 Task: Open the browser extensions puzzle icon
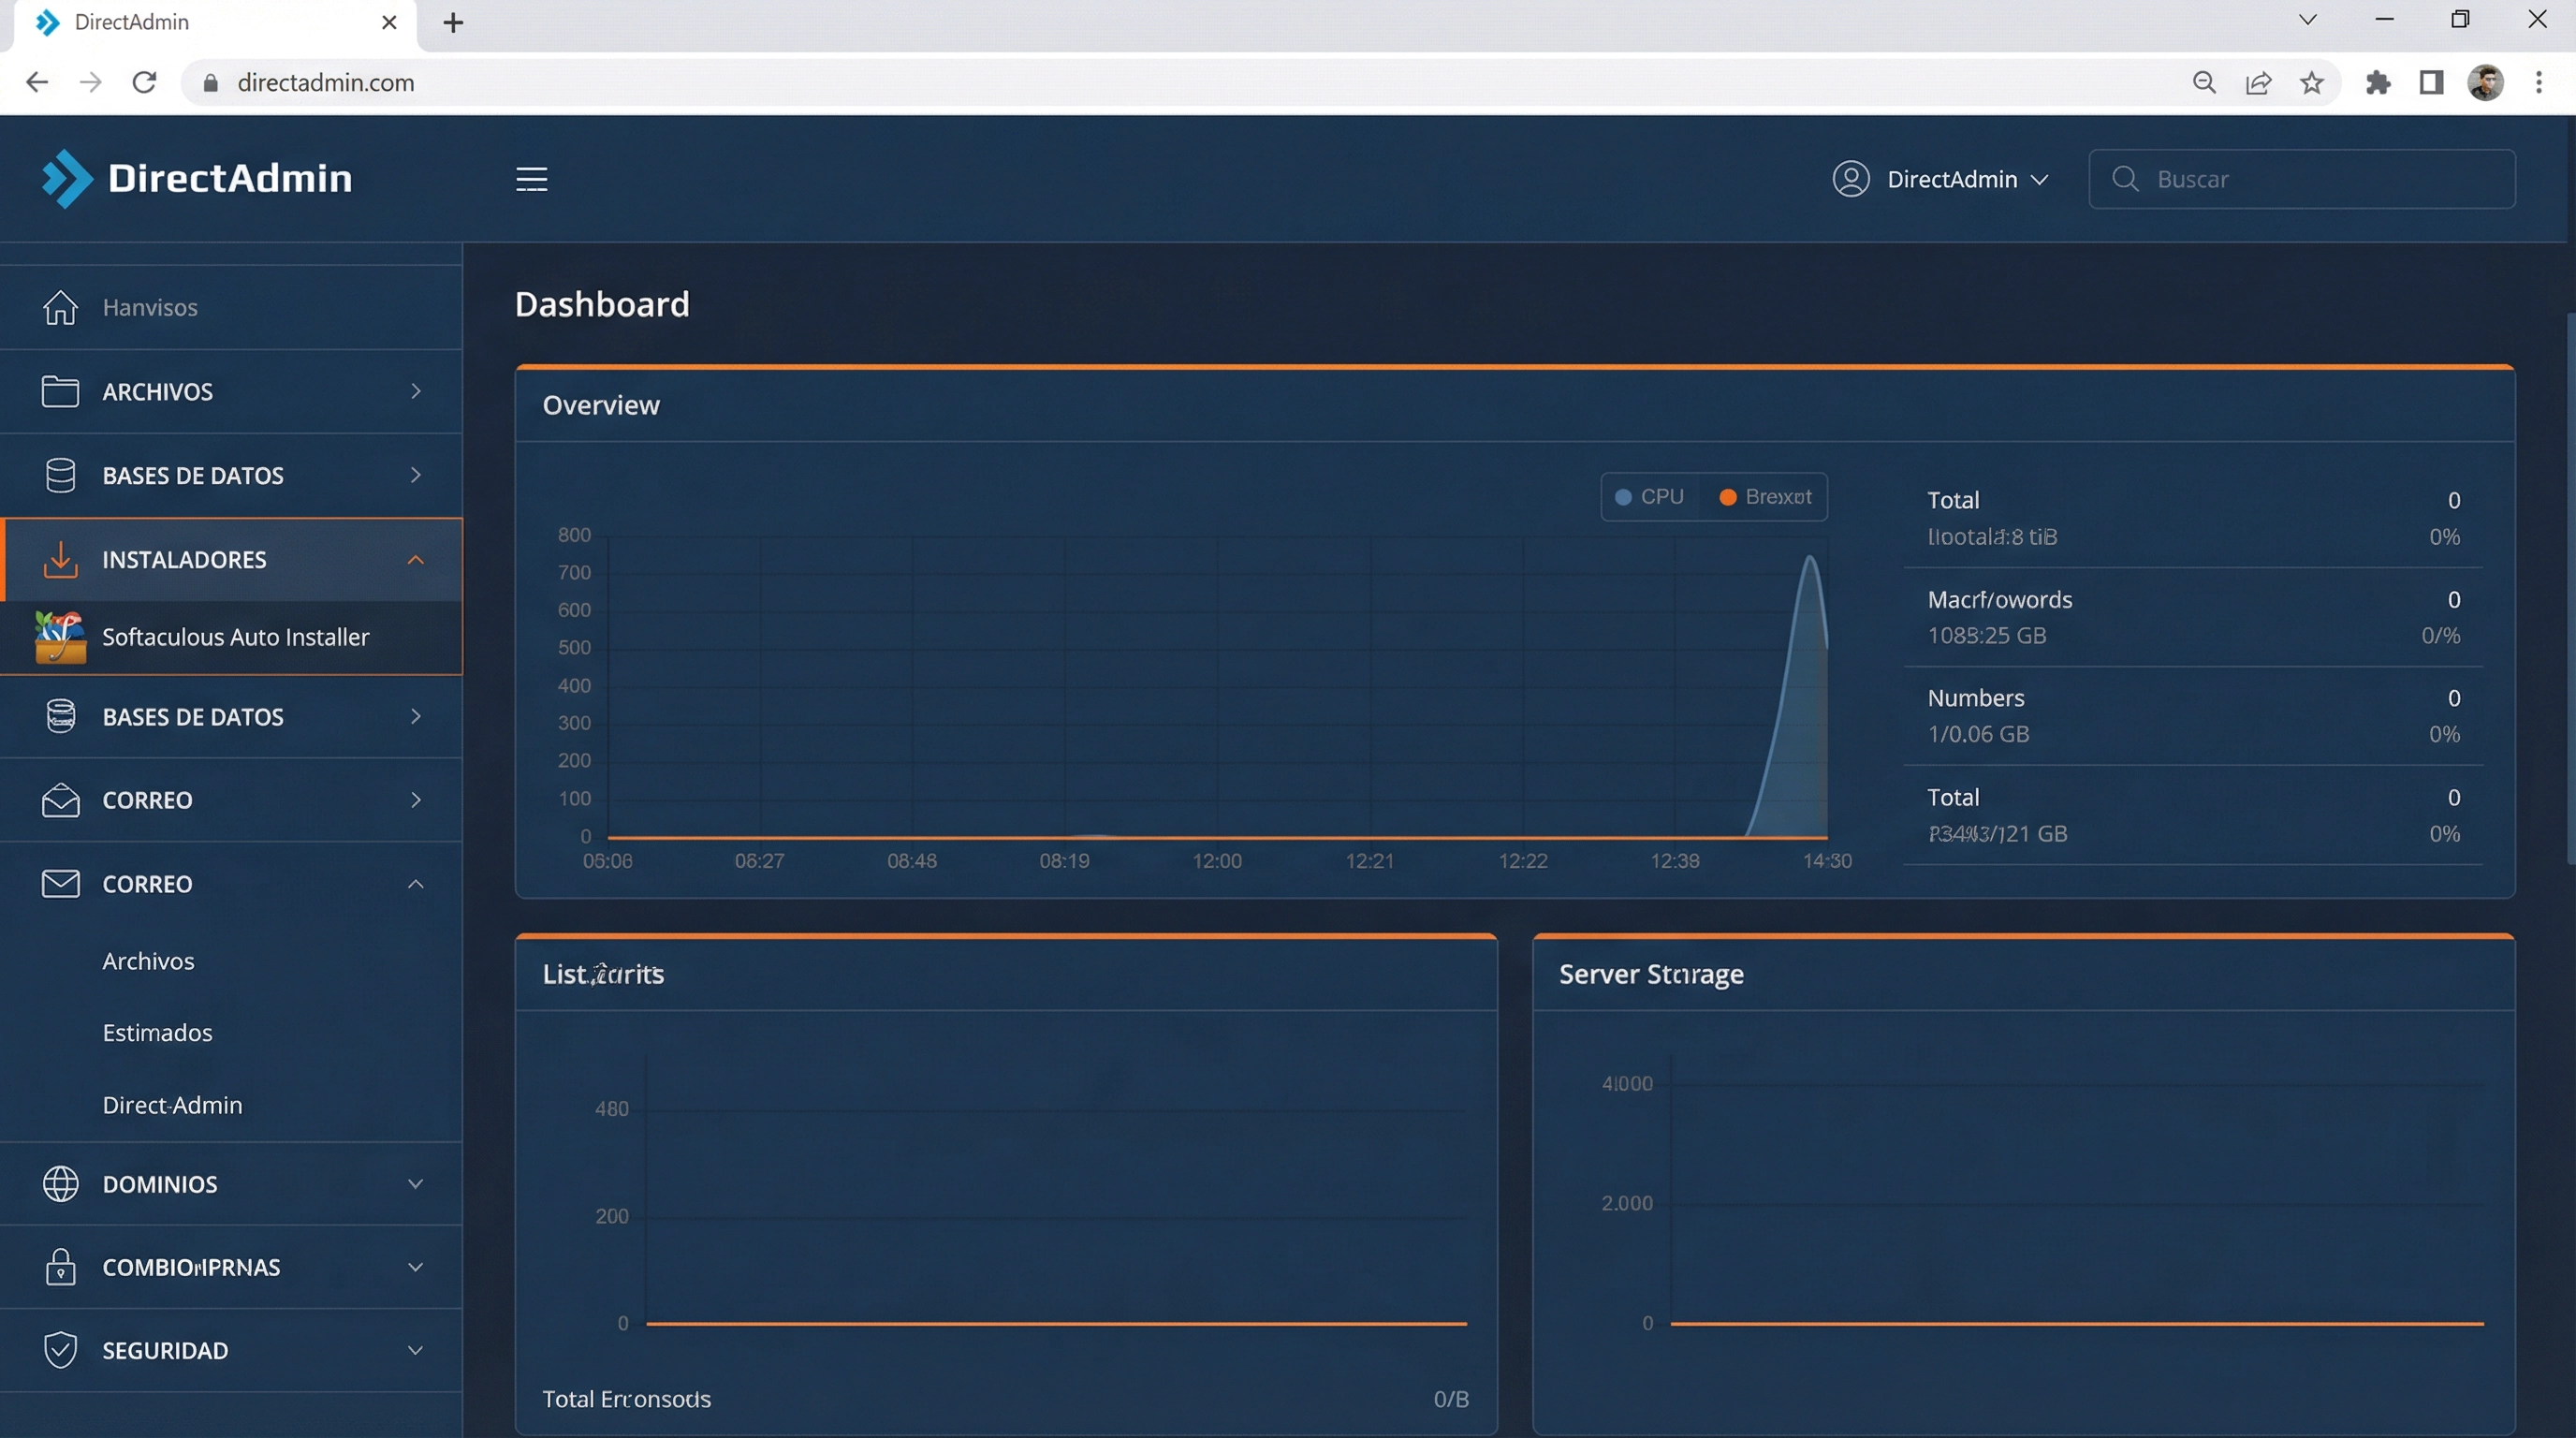(2378, 82)
